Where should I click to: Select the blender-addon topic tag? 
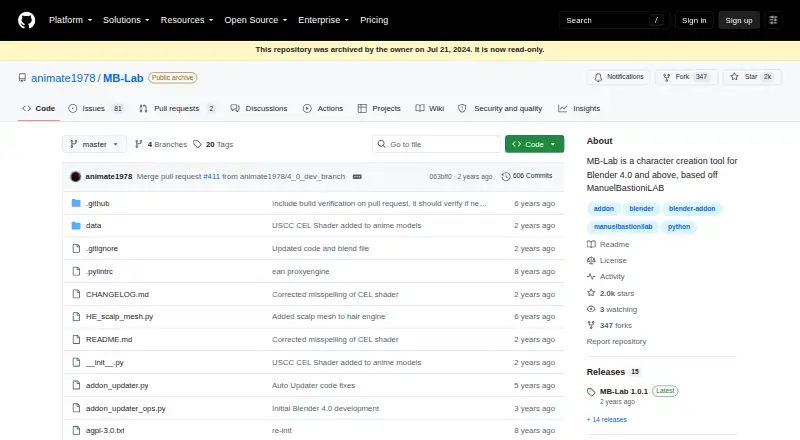[692, 209]
